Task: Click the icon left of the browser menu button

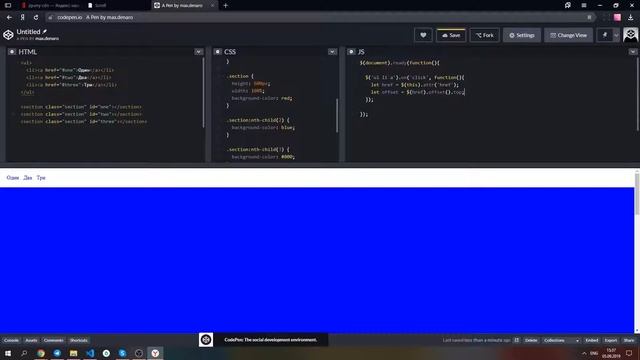Action: click(x=568, y=5)
